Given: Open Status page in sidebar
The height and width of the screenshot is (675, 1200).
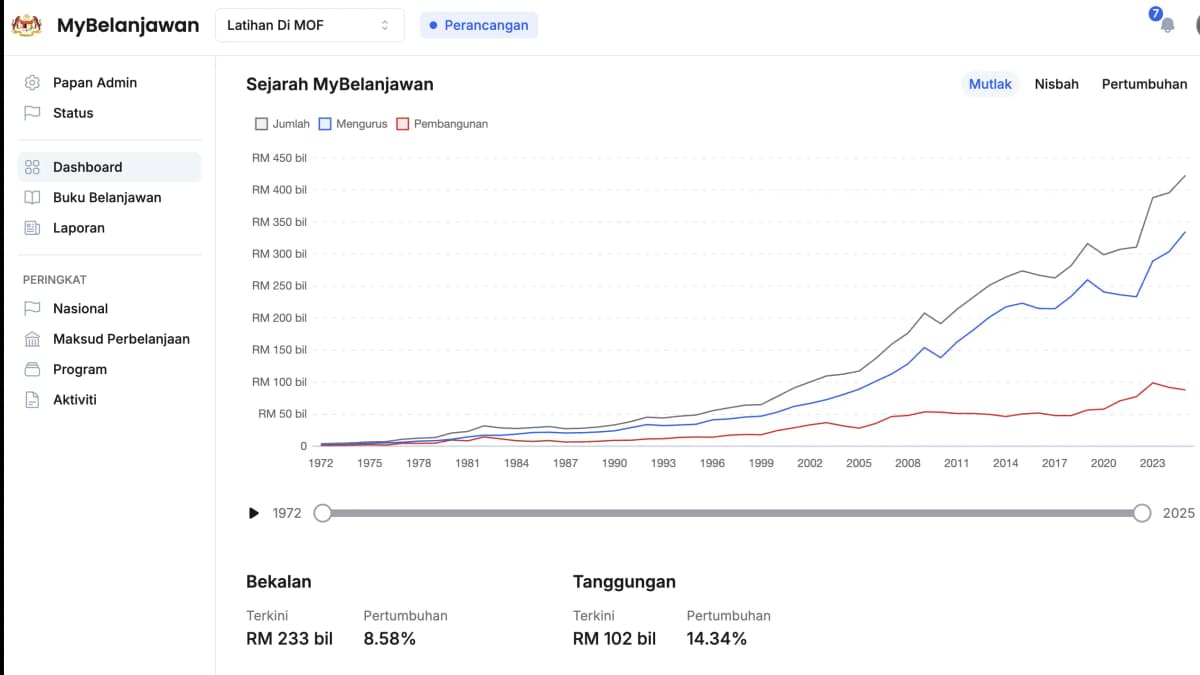Looking at the screenshot, I should tap(109, 113).
